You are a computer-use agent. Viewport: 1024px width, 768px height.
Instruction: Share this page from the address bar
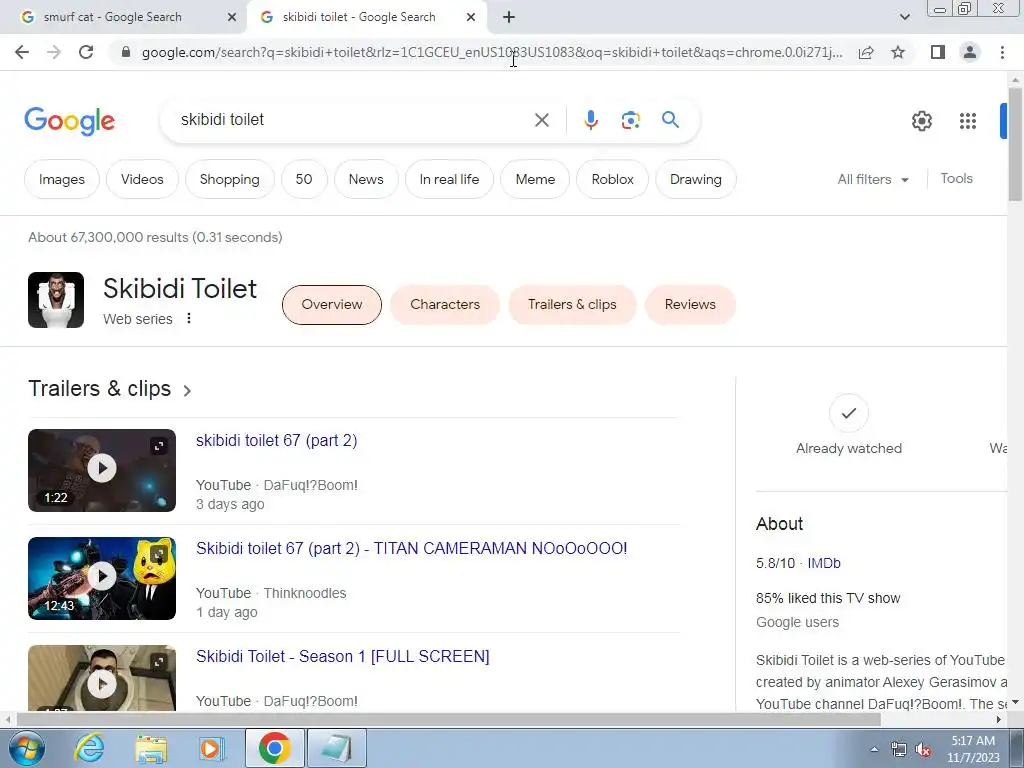coord(866,52)
